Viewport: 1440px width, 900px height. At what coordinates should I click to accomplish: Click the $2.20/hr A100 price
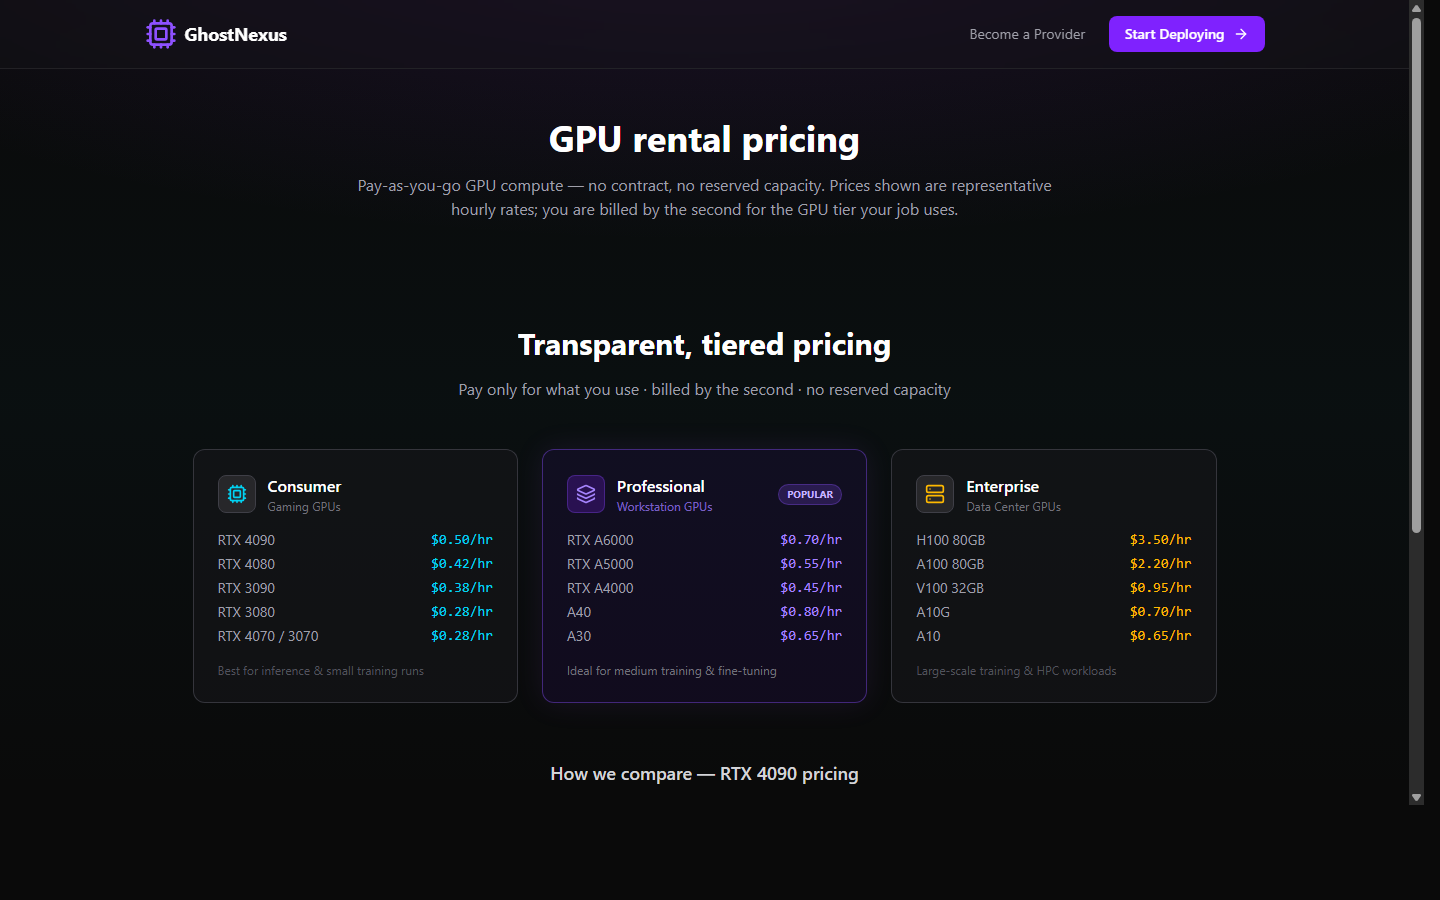[1160, 563]
